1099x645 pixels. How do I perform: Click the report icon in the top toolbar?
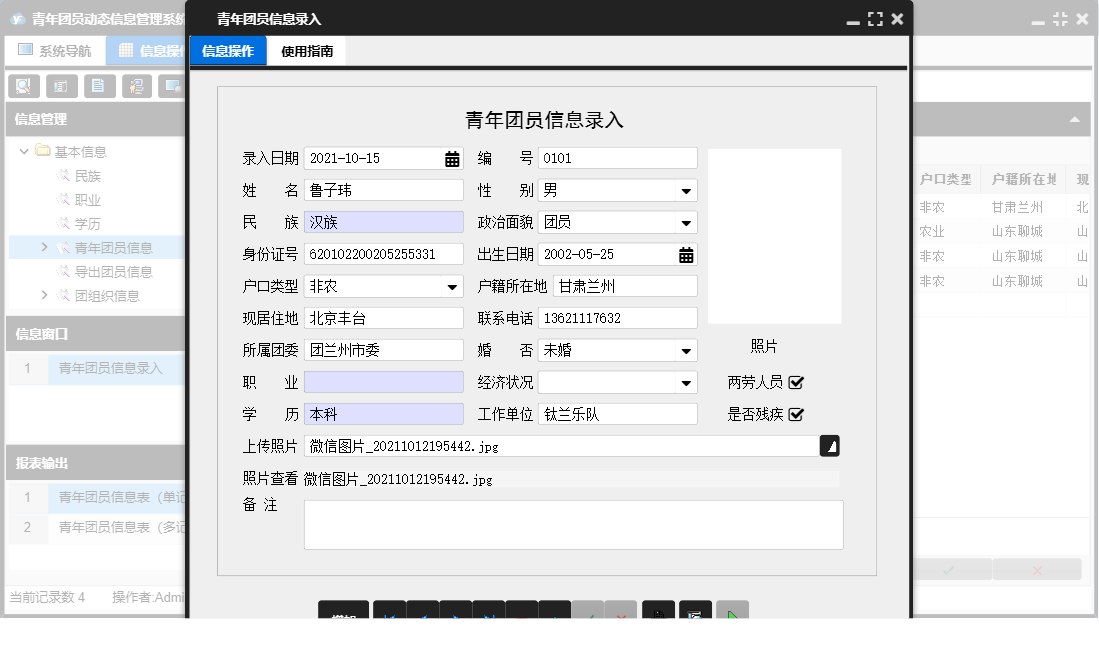click(x=61, y=87)
